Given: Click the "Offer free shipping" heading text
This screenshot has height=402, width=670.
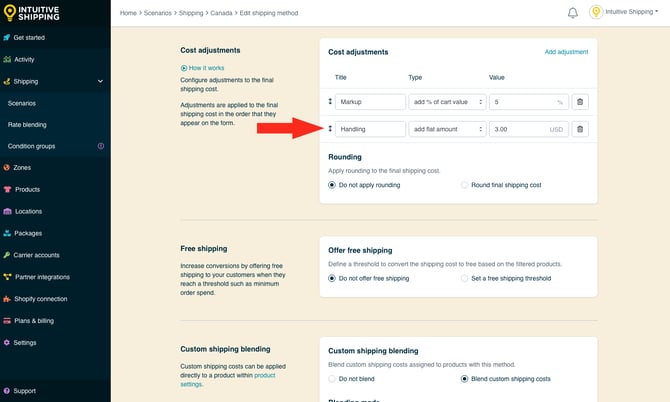Looking at the screenshot, I should click(360, 250).
